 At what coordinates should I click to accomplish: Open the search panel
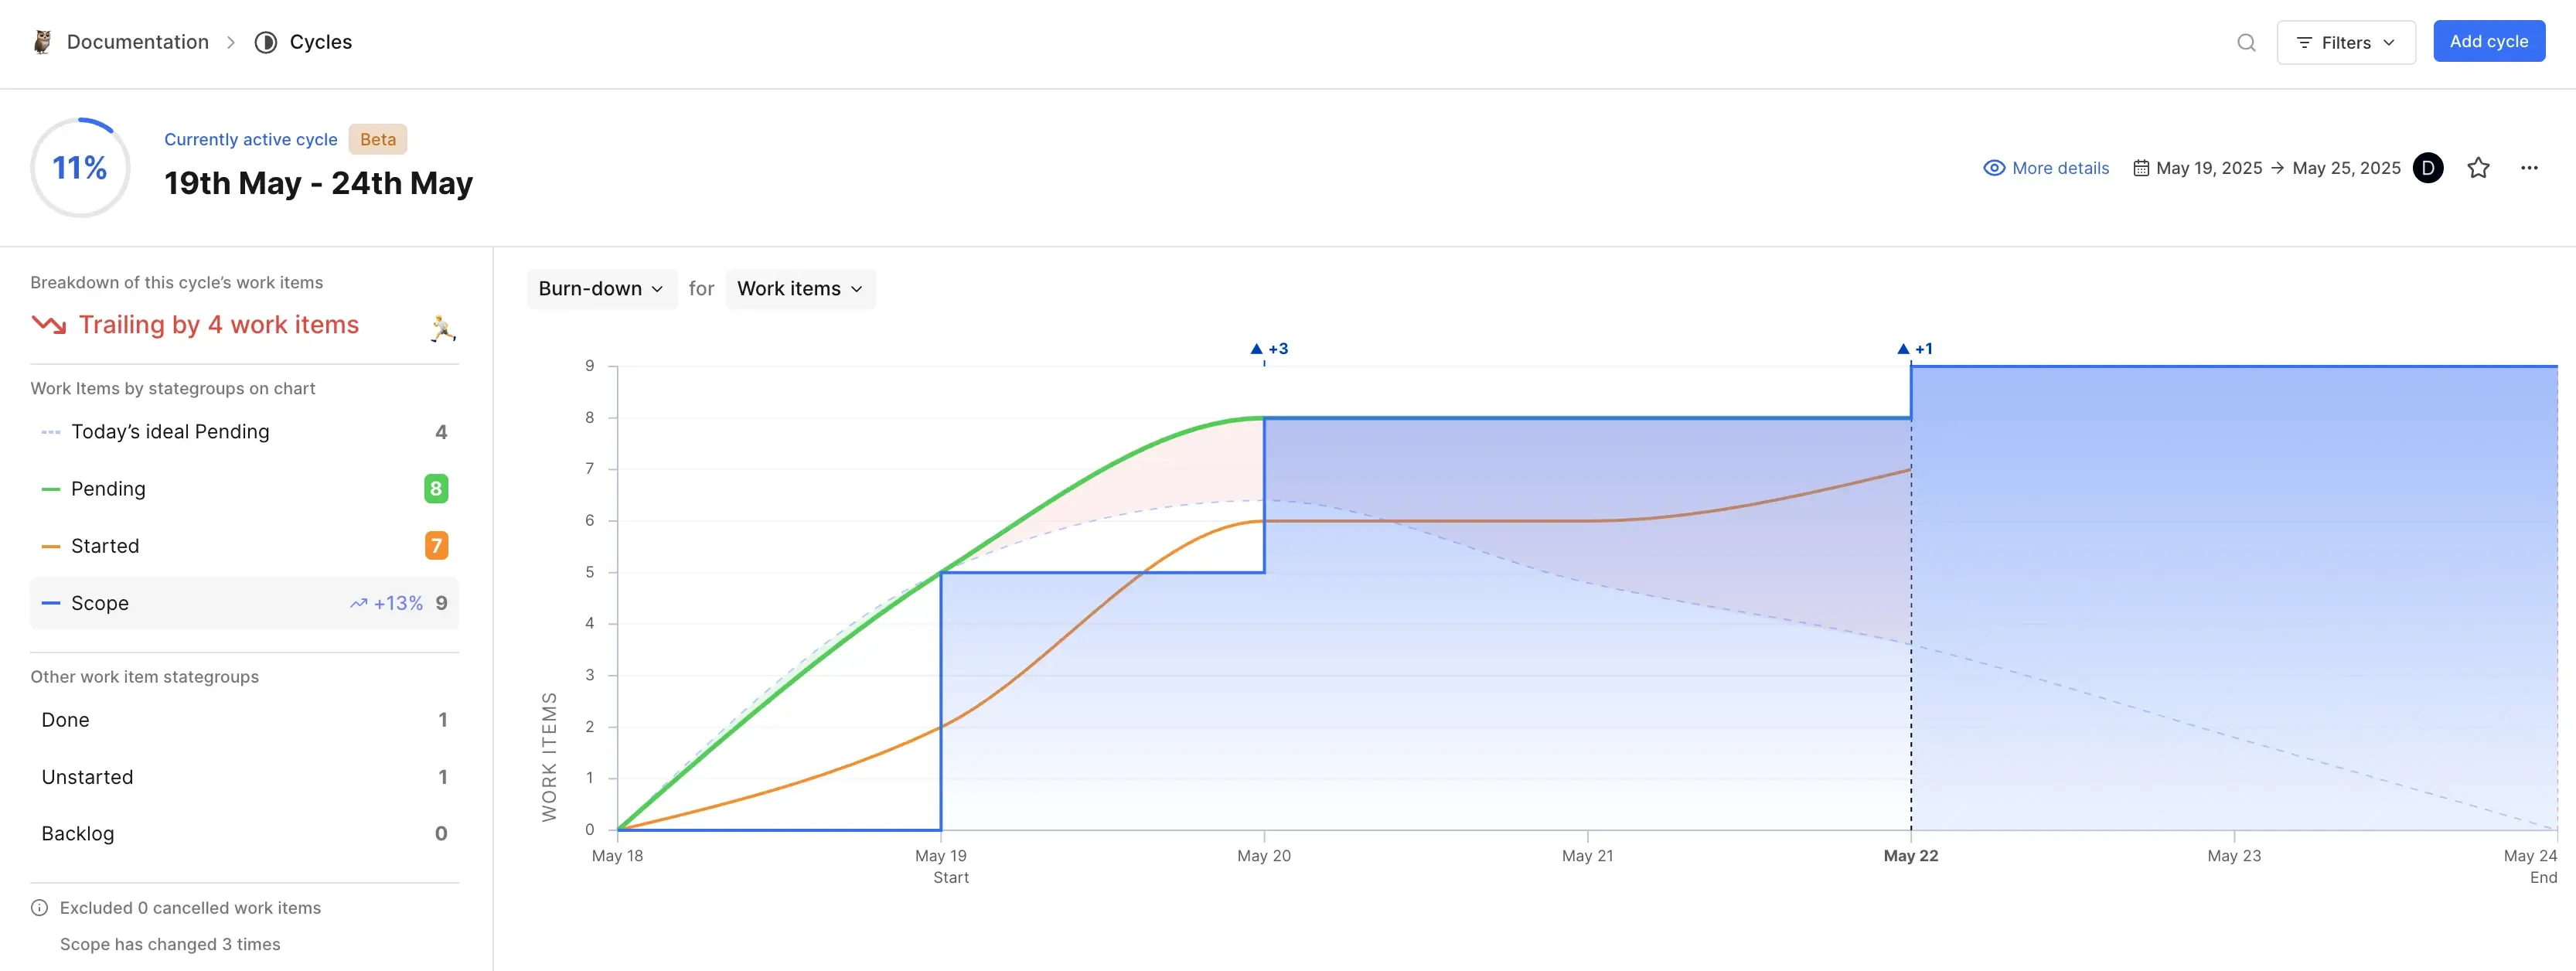pos(2246,42)
